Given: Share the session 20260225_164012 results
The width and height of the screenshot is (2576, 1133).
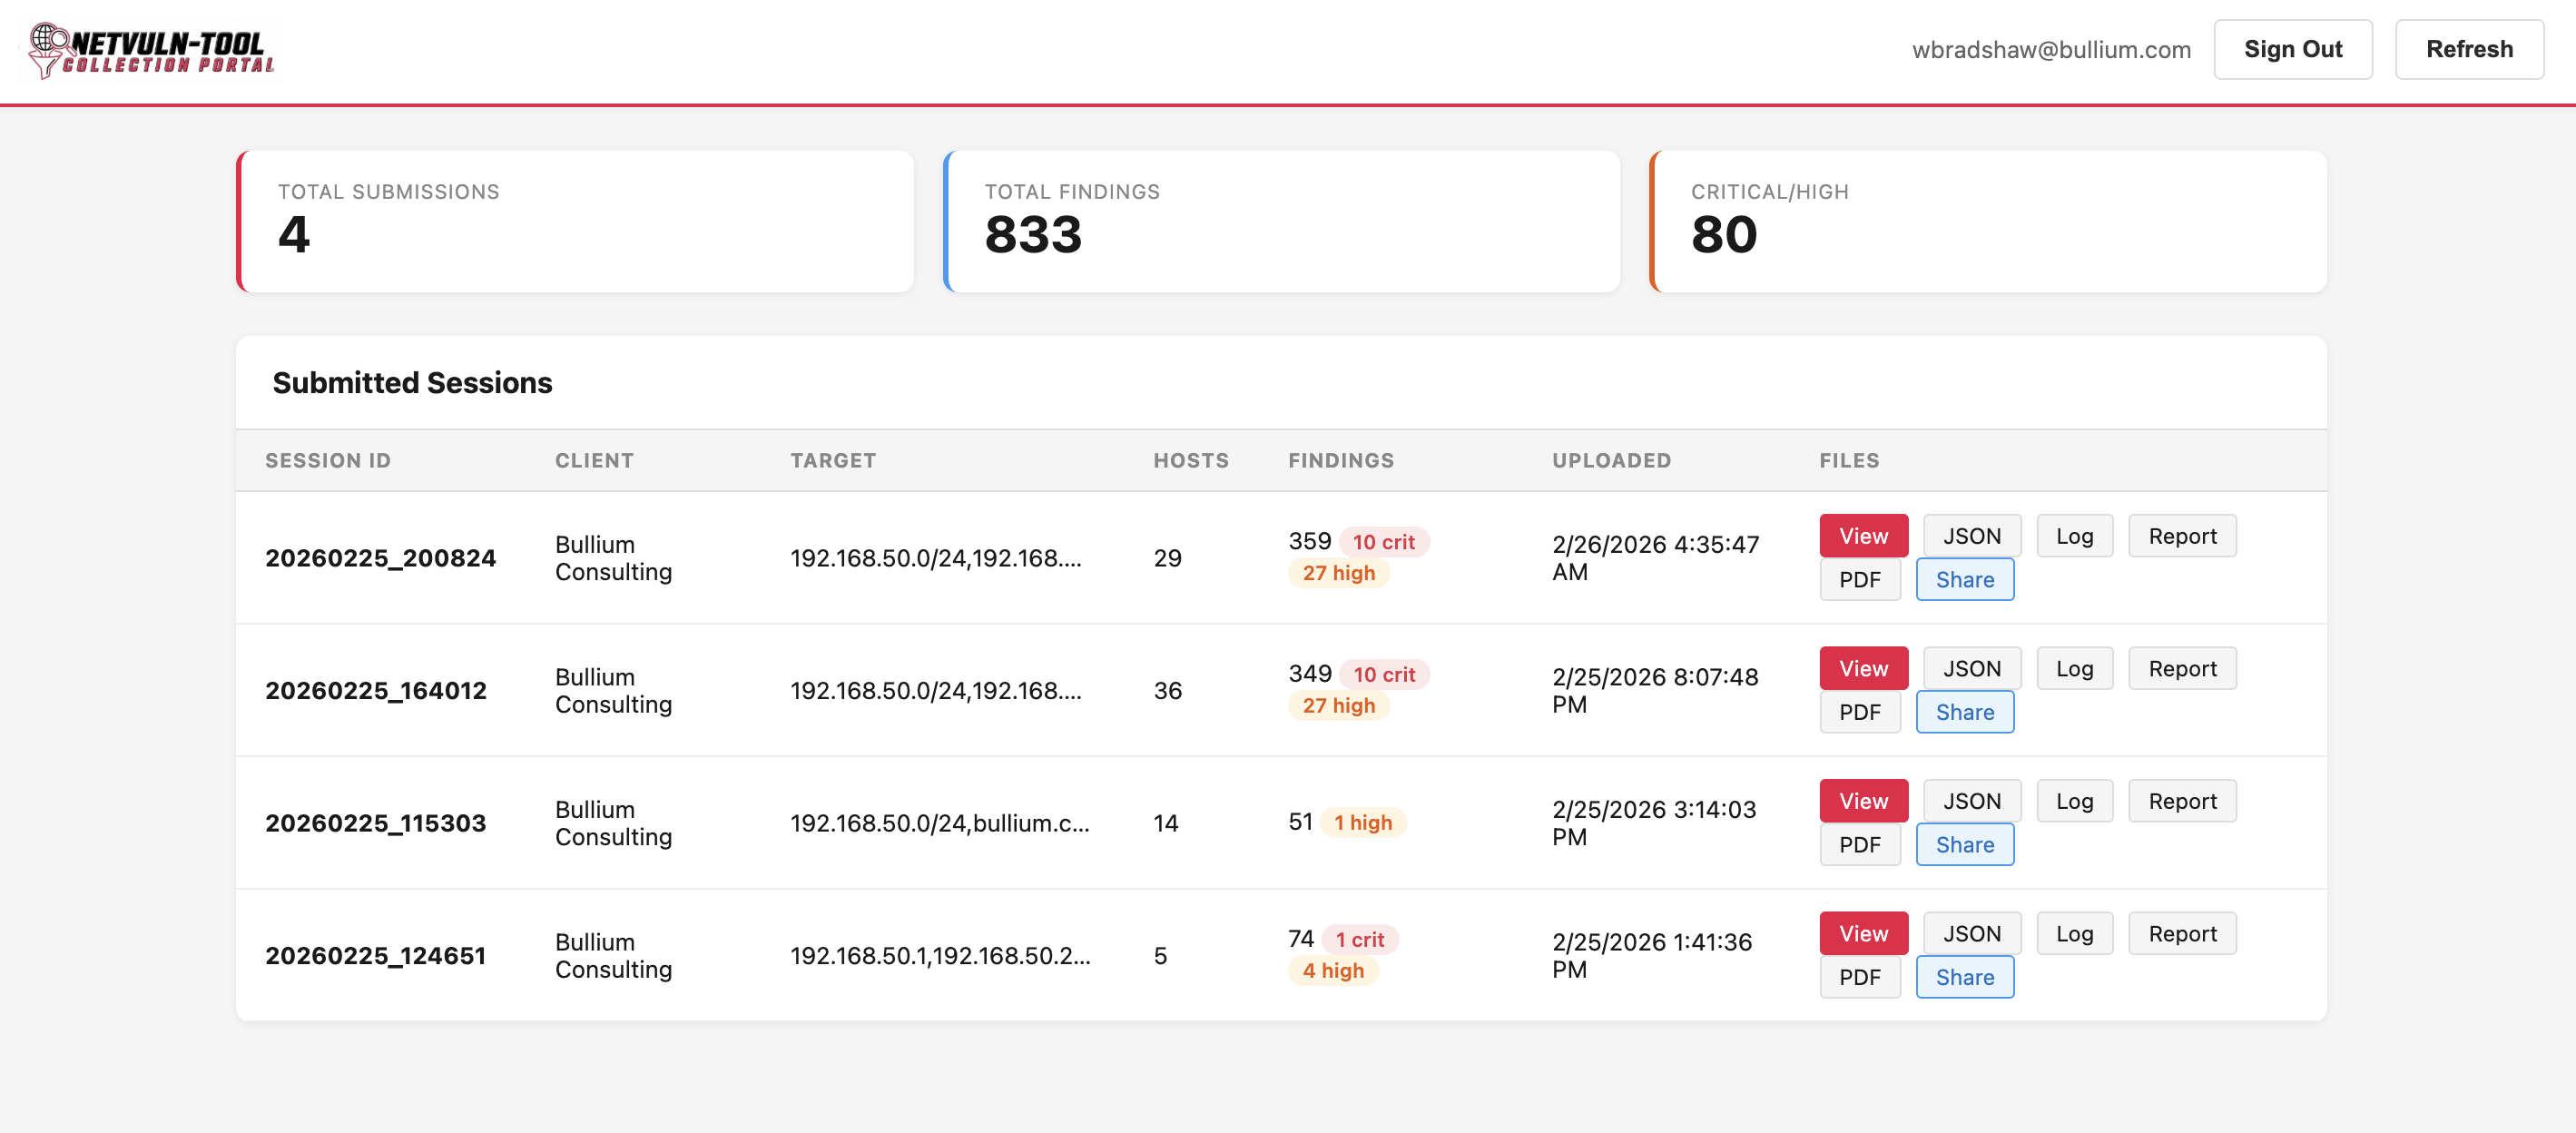Looking at the screenshot, I should pos(1963,711).
